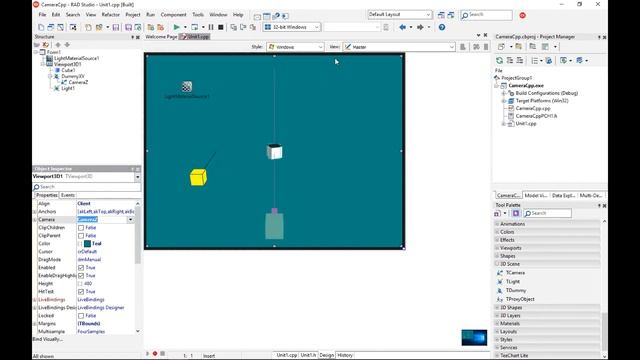Open the File menu
640x360 pixels.
[x=42, y=15]
